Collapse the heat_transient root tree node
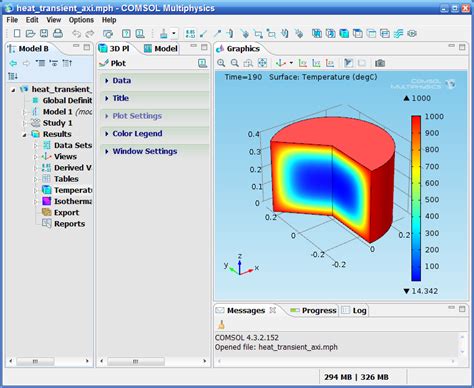This screenshot has height=388, width=474. (x=13, y=90)
